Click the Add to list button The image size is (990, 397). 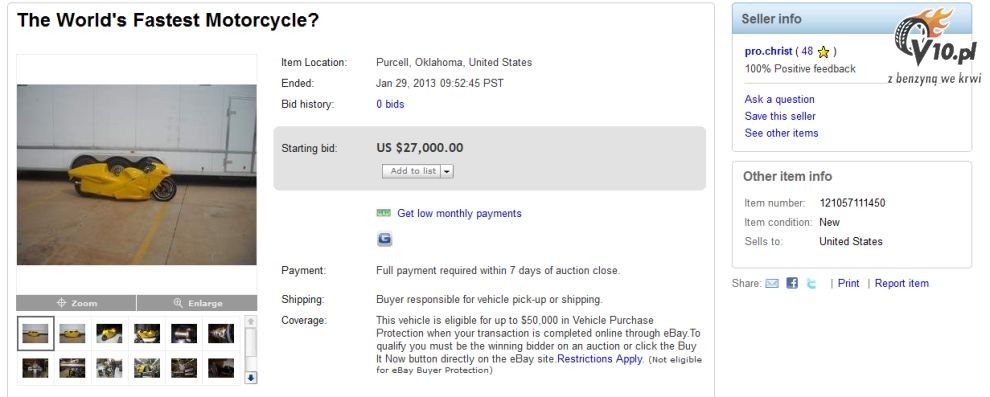(412, 171)
